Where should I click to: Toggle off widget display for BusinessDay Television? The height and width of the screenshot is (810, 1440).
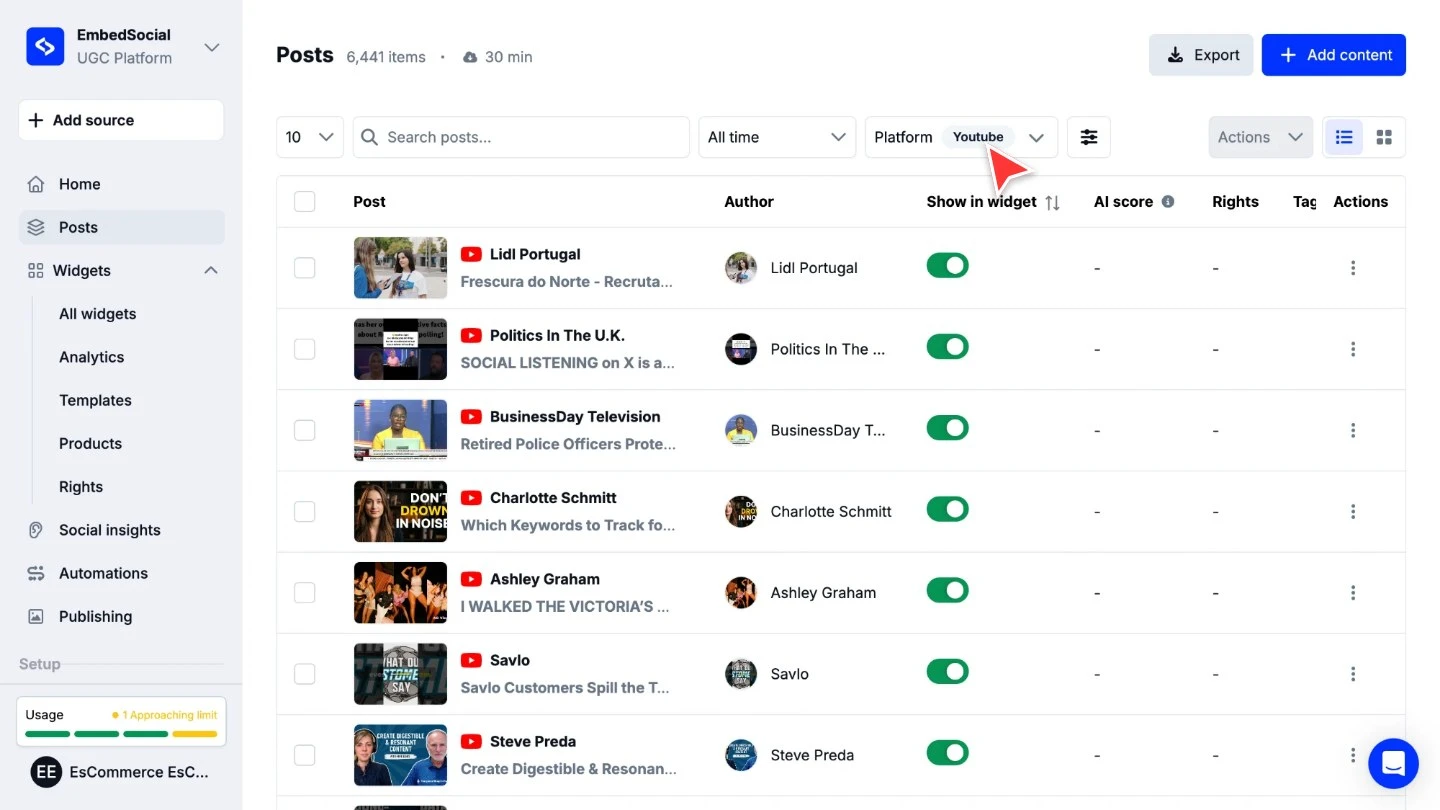point(948,428)
